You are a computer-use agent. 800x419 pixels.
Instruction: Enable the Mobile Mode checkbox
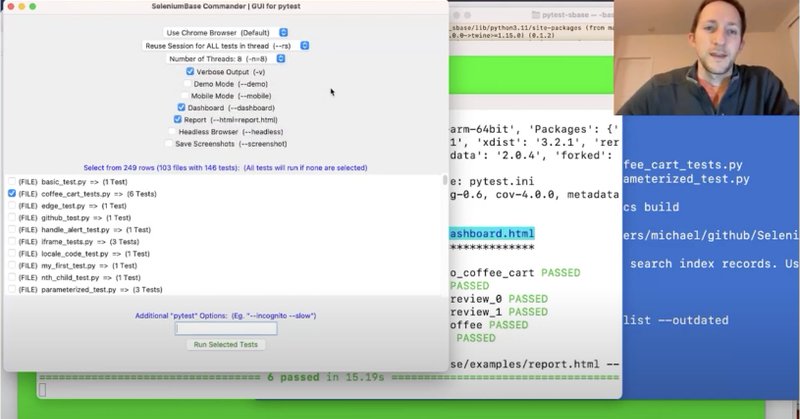(x=185, y=95)
